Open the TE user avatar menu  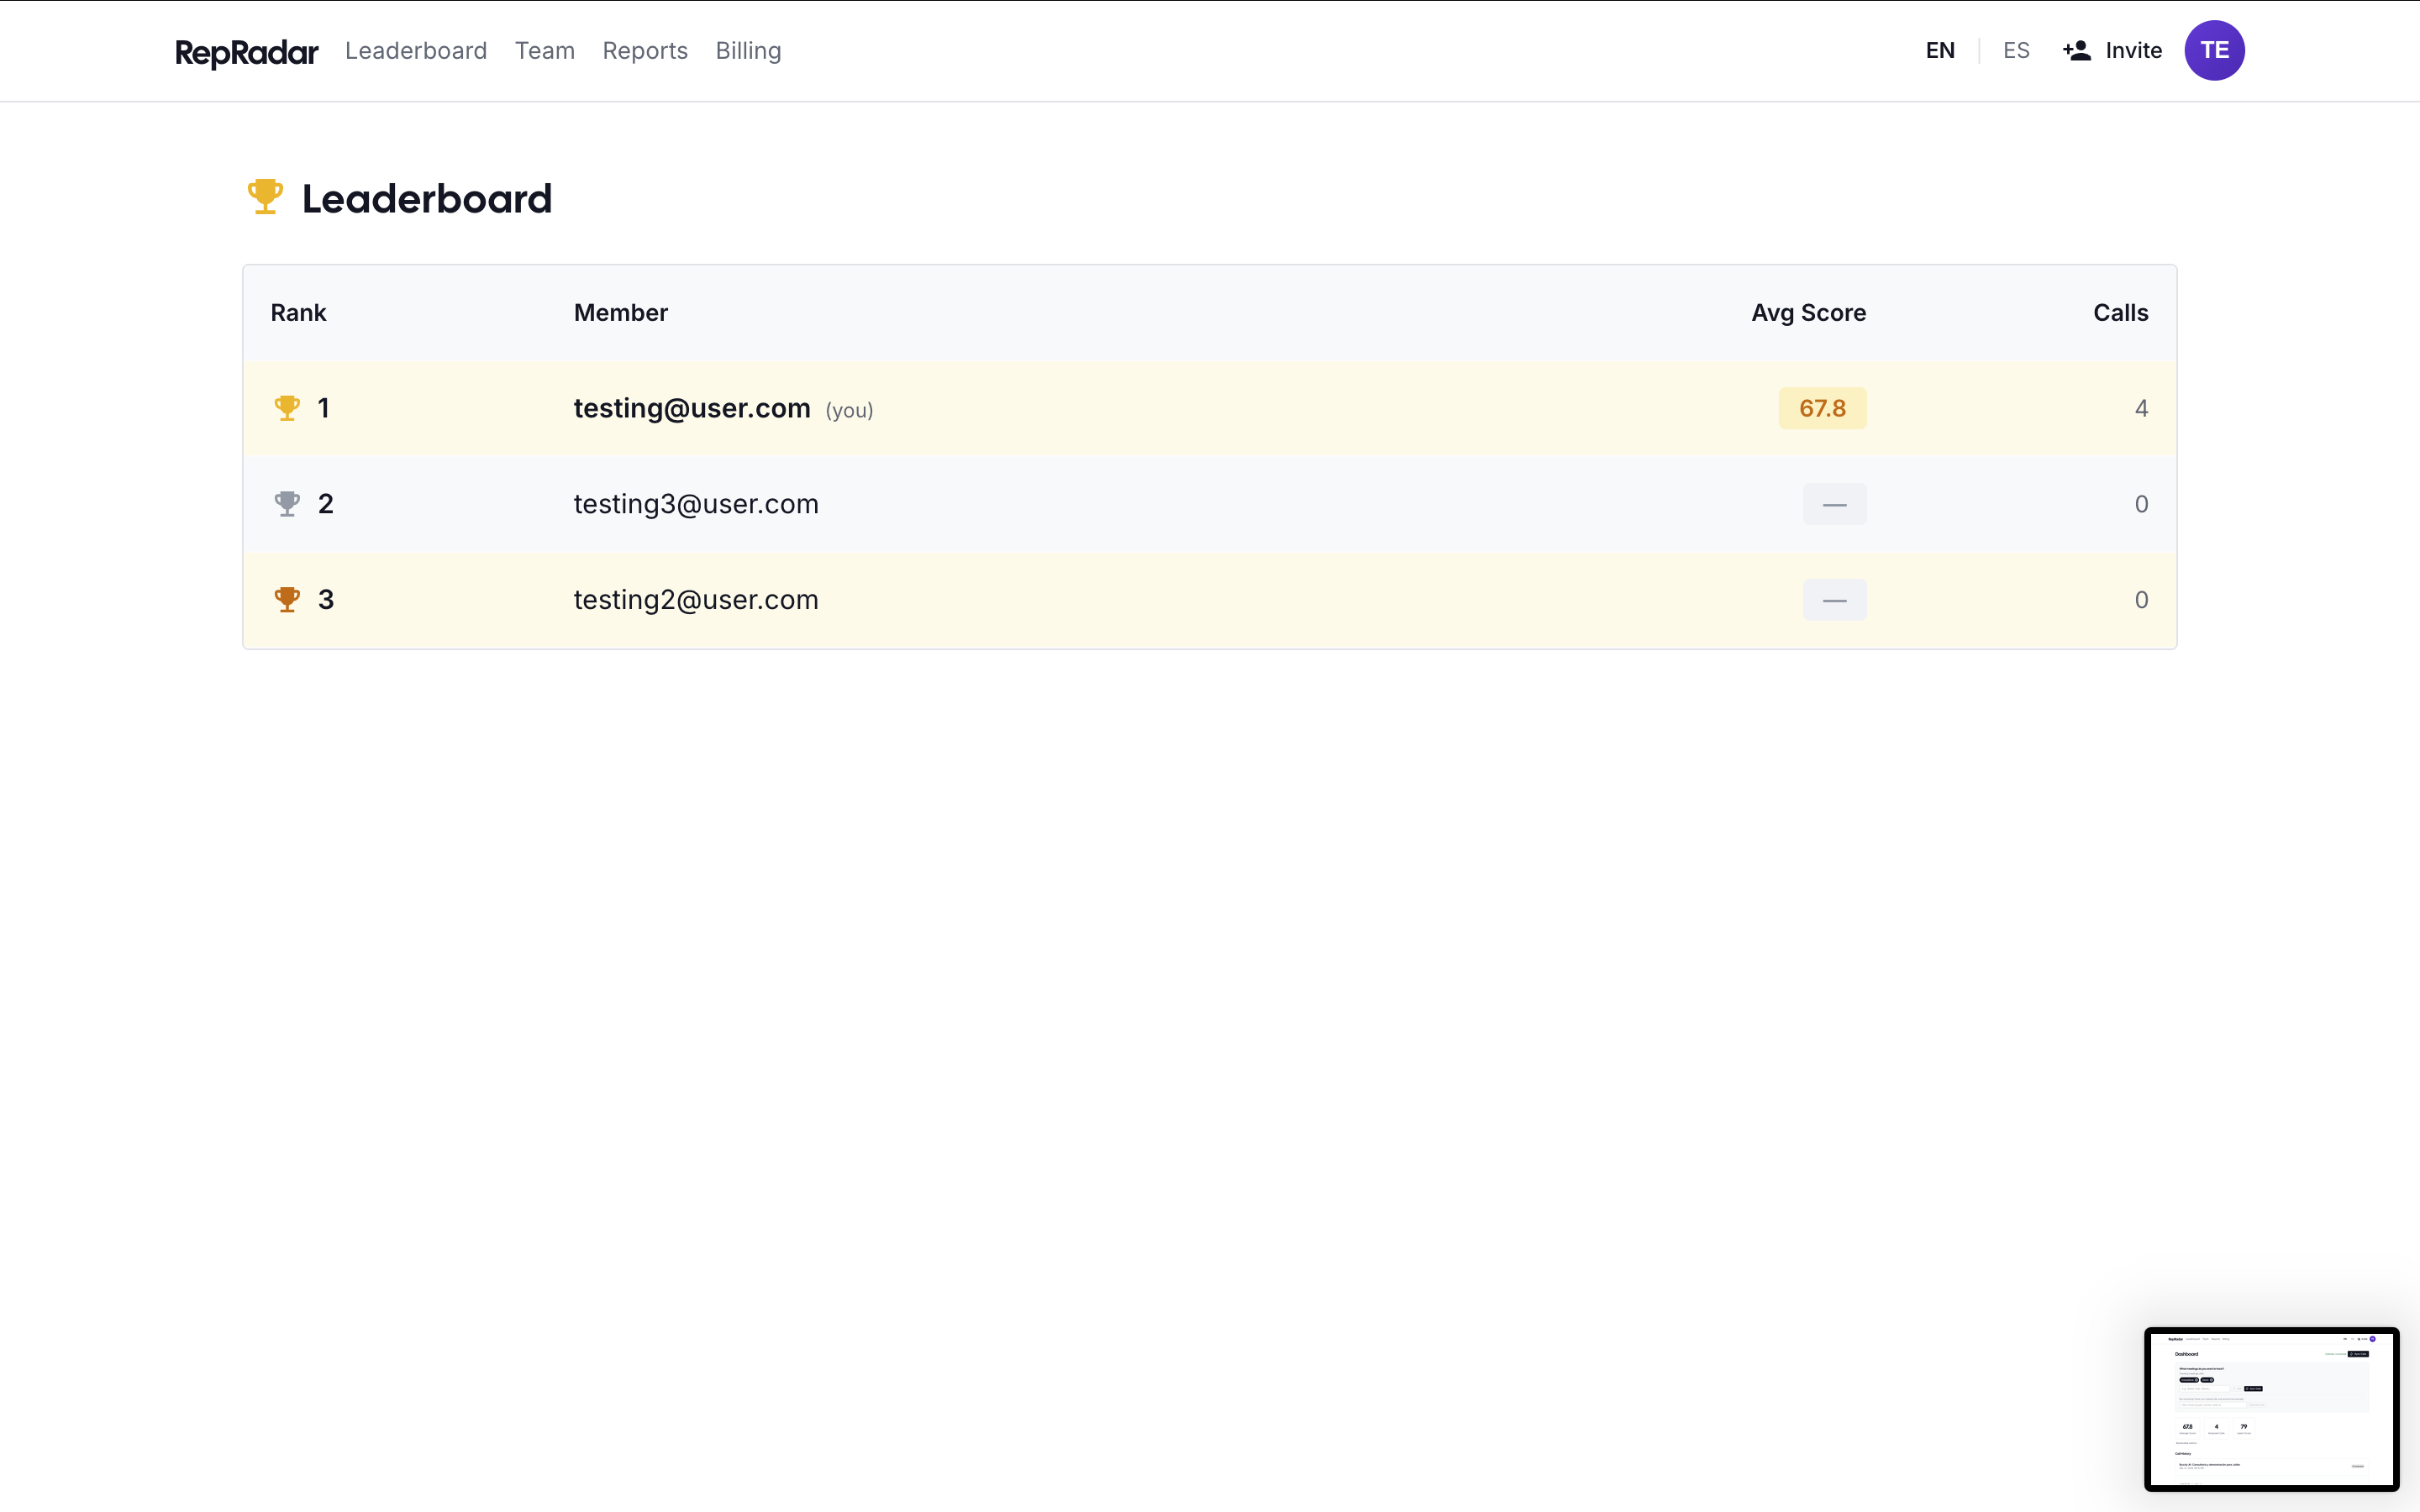point(2214,51)
